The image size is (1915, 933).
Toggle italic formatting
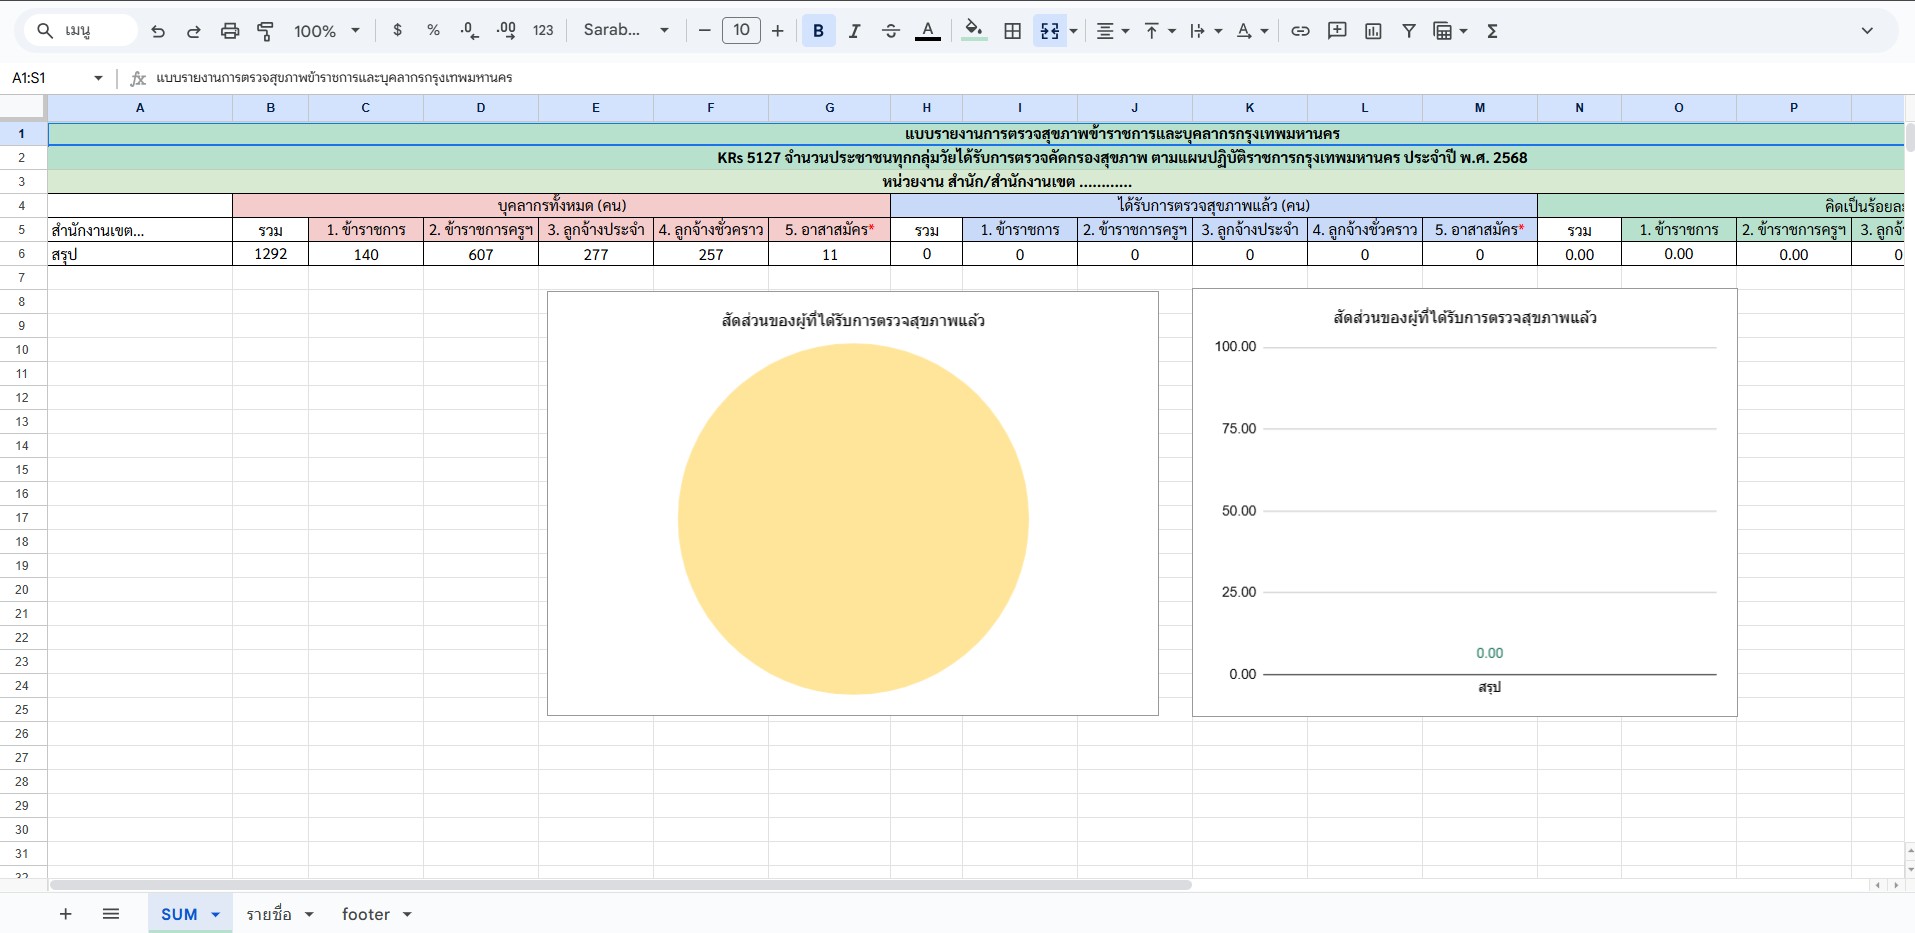pyautogui.click(x=855, y=31)
